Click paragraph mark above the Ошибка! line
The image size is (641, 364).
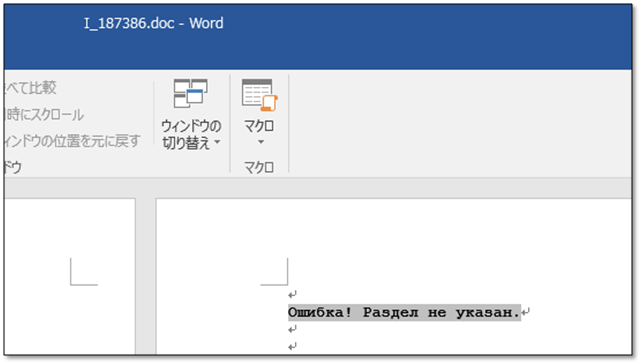[x=292, y=294]
